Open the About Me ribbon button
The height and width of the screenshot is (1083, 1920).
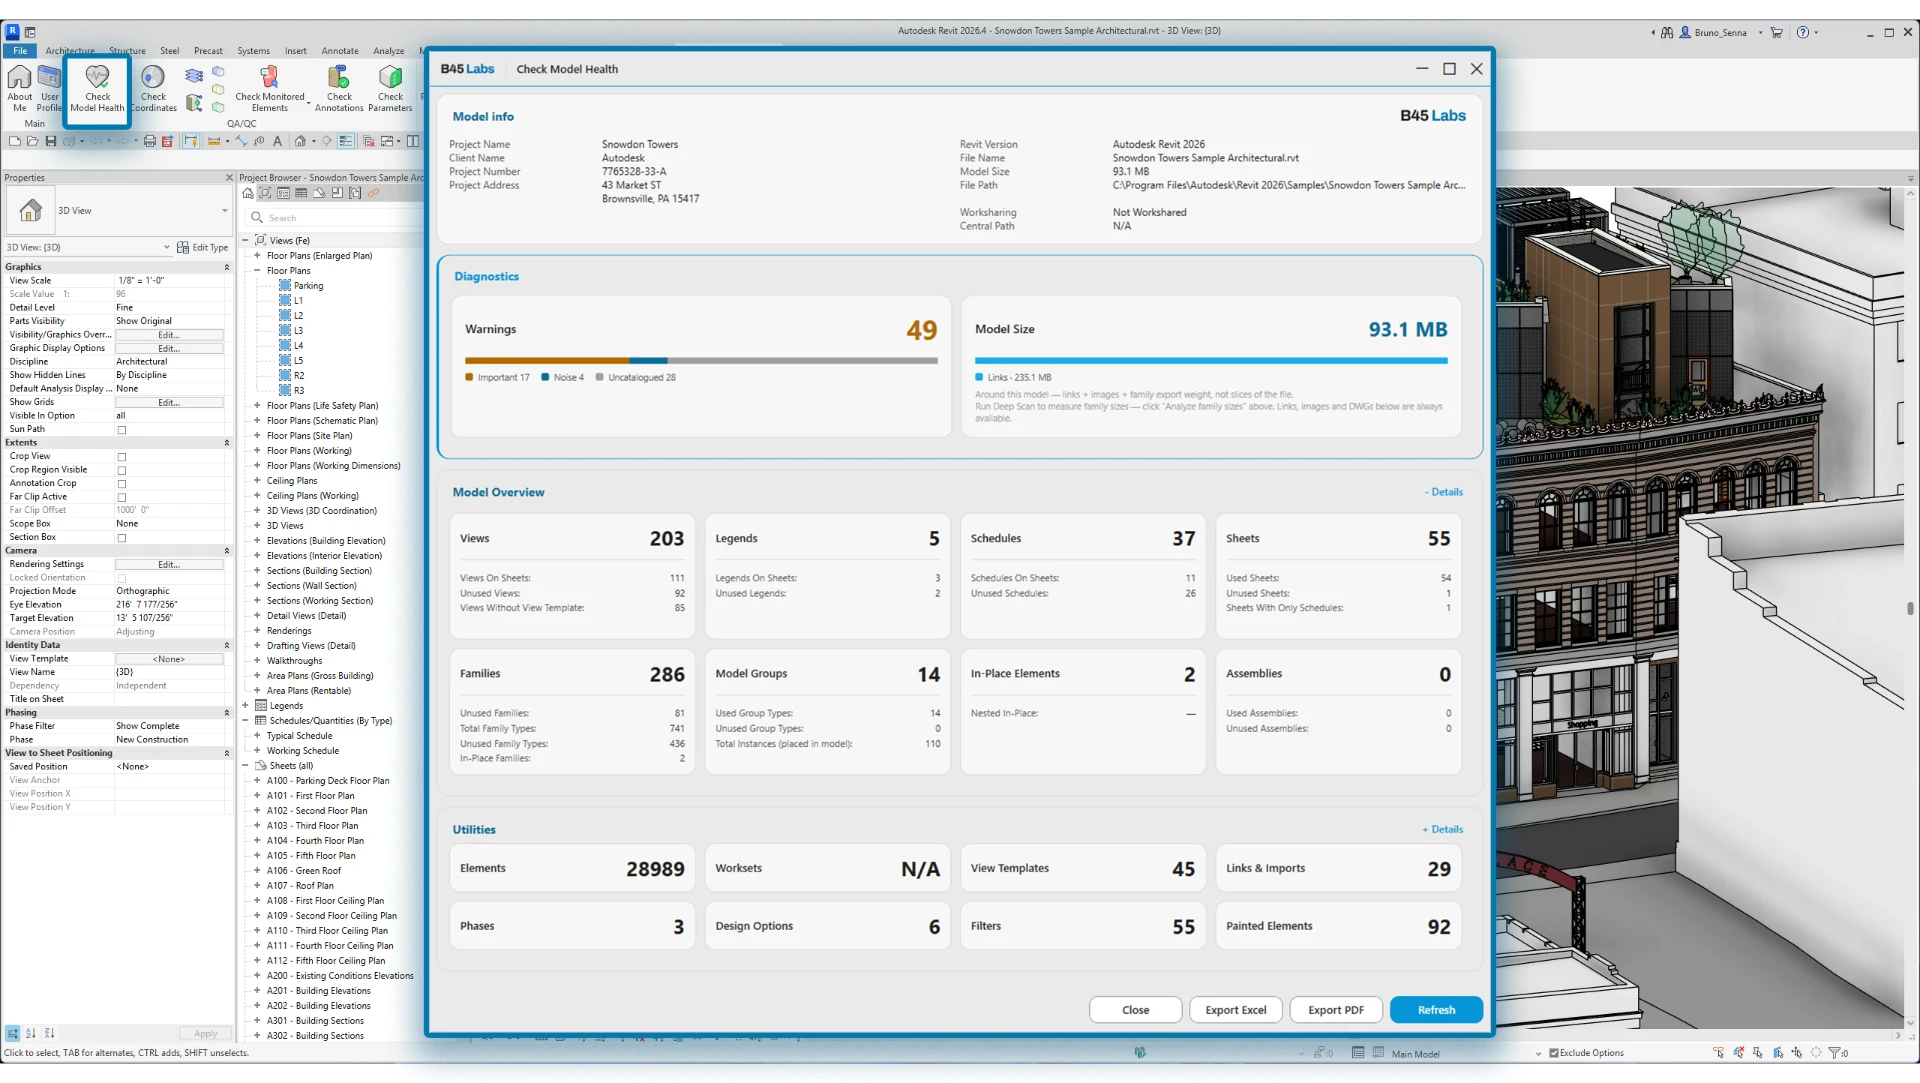[x=20, y=89]
